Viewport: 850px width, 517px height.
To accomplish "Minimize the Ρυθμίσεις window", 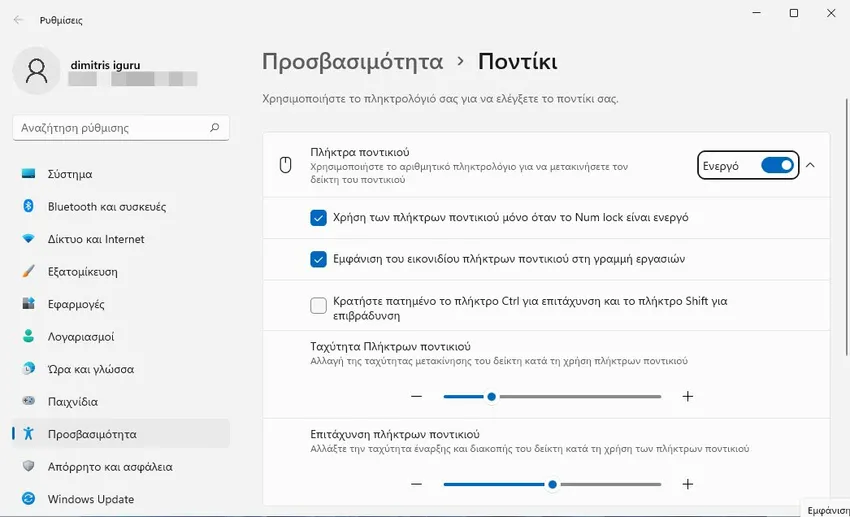I will (757, 13).
